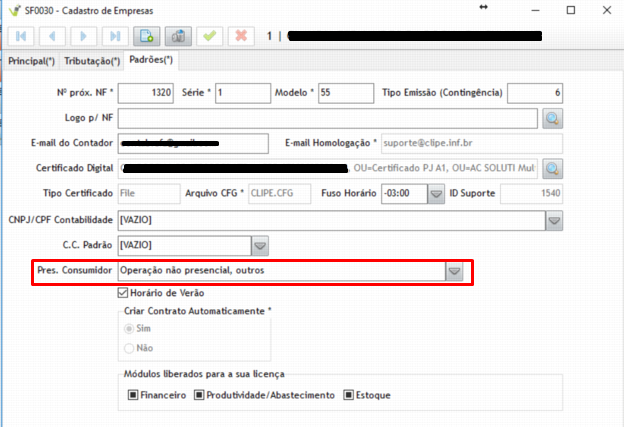Click the new record icon

(x=146, y=36)
